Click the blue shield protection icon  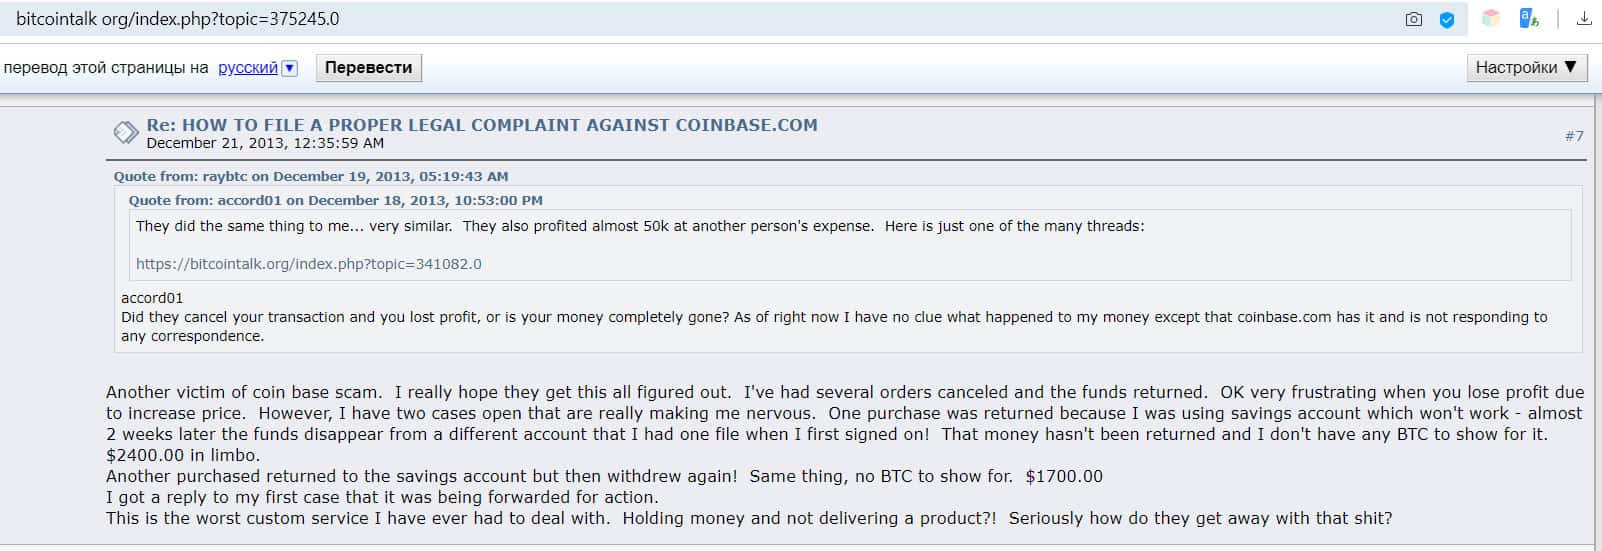click(1446, 19)
